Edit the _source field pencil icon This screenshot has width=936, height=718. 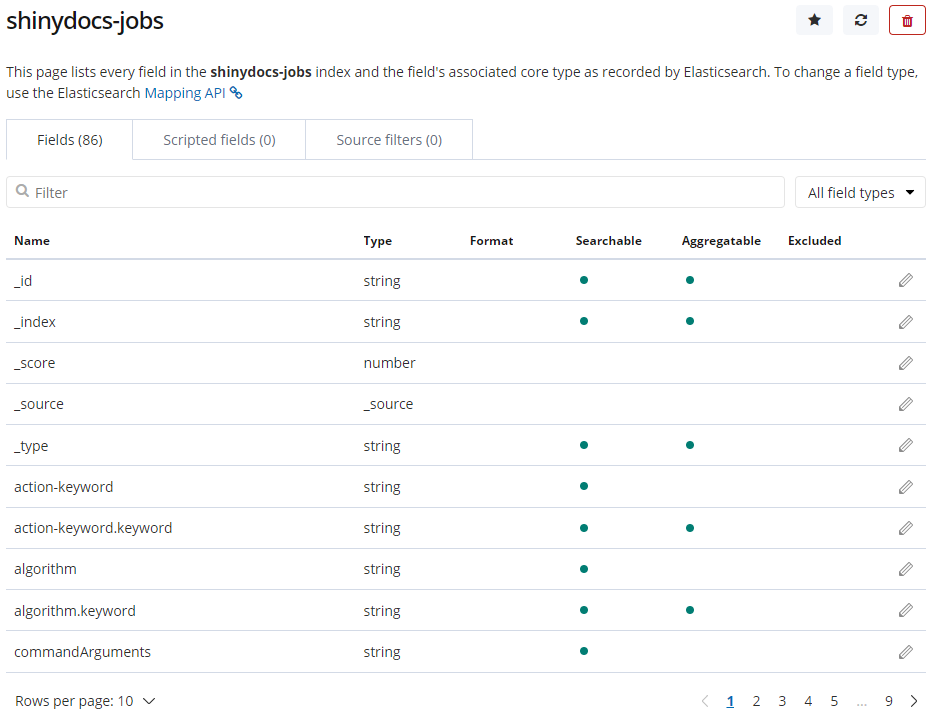pyautogui.click(x=905, y=404)
